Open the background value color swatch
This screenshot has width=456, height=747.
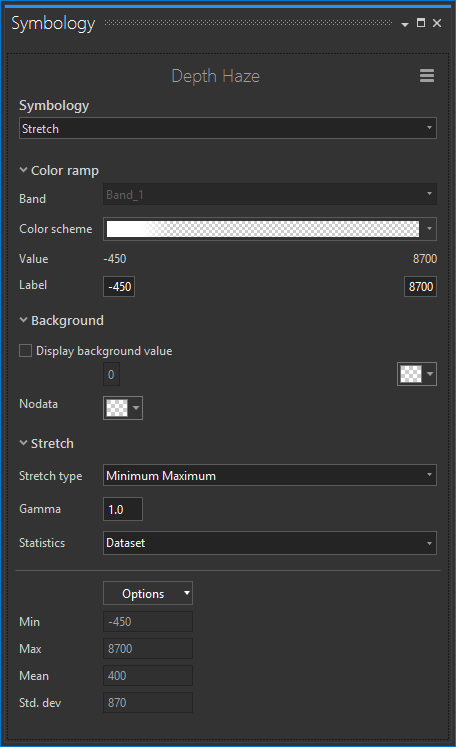417,374
